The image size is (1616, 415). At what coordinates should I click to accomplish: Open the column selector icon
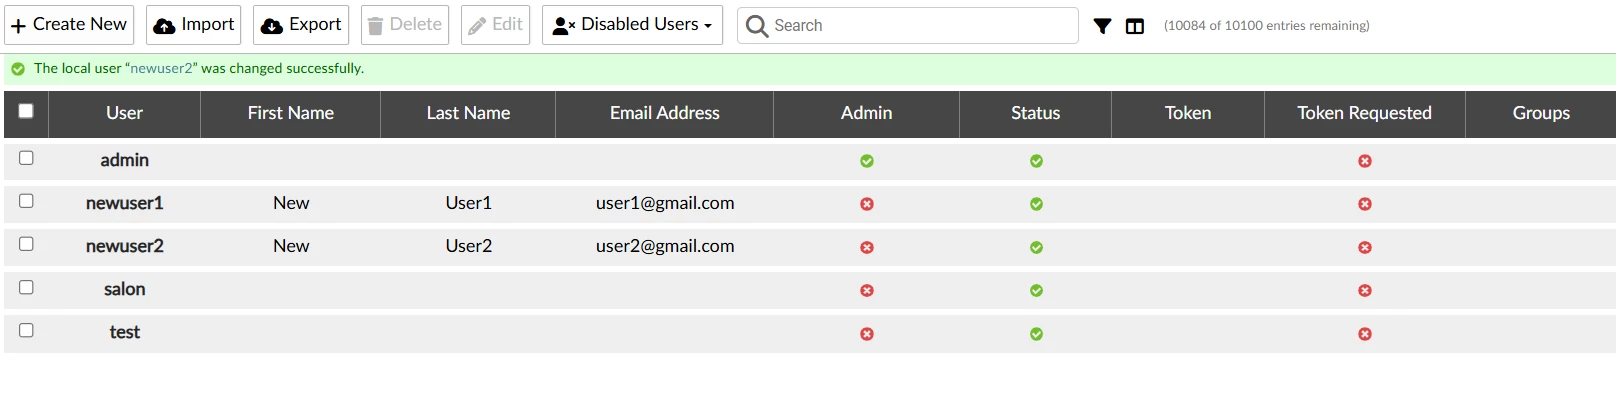tap(1135, 26)
